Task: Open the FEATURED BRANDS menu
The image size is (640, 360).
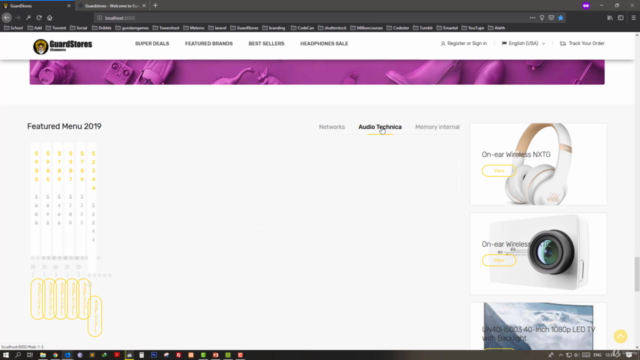Action: pos(209,43)
